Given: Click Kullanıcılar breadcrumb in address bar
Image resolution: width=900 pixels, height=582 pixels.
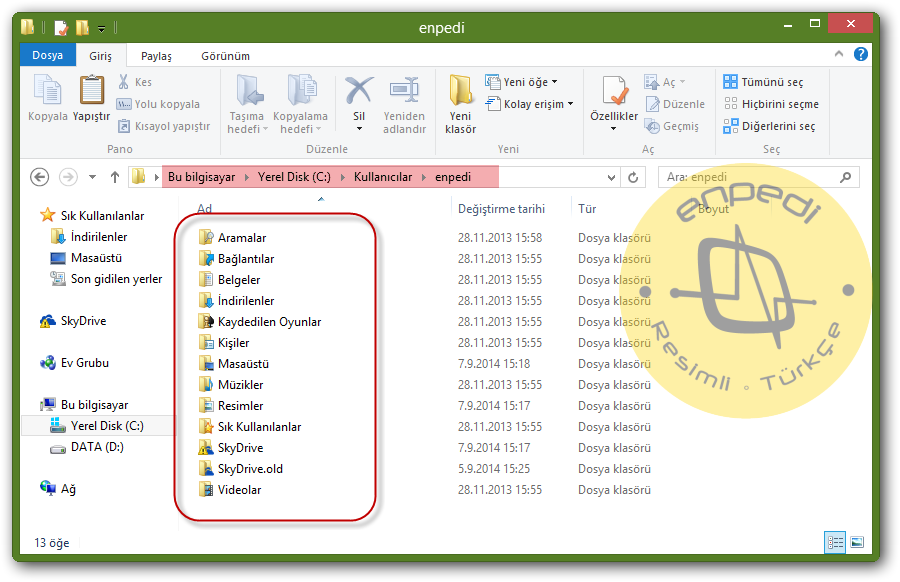Looking at the screenshot, I should click(x=383, y=177).
